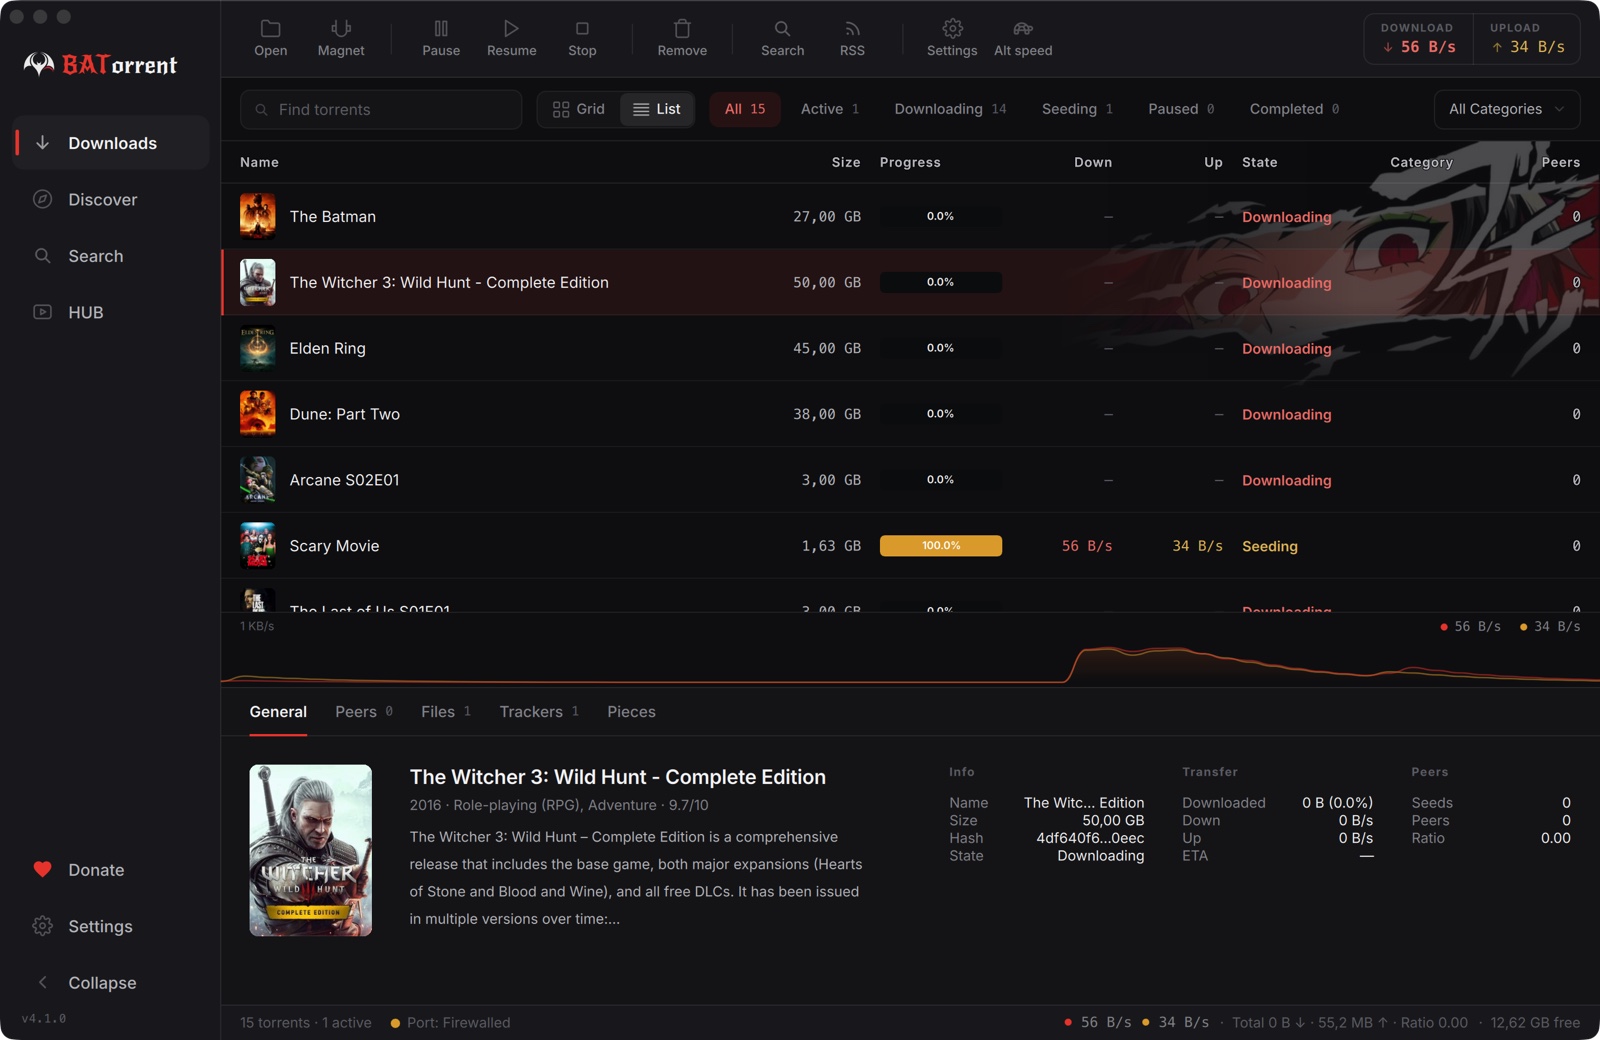Sort torrents by Progress column
Screen dimensions: 1600x1040
coord(910,162)
